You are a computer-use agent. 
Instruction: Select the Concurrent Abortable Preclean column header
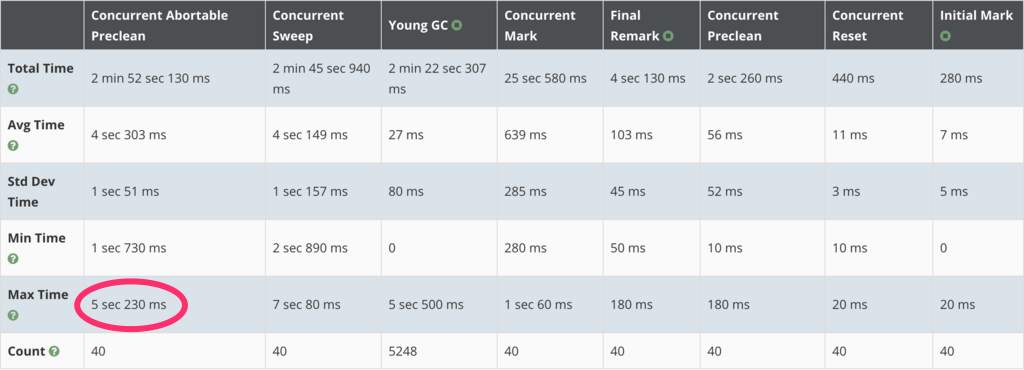click(x=174, y=25)
